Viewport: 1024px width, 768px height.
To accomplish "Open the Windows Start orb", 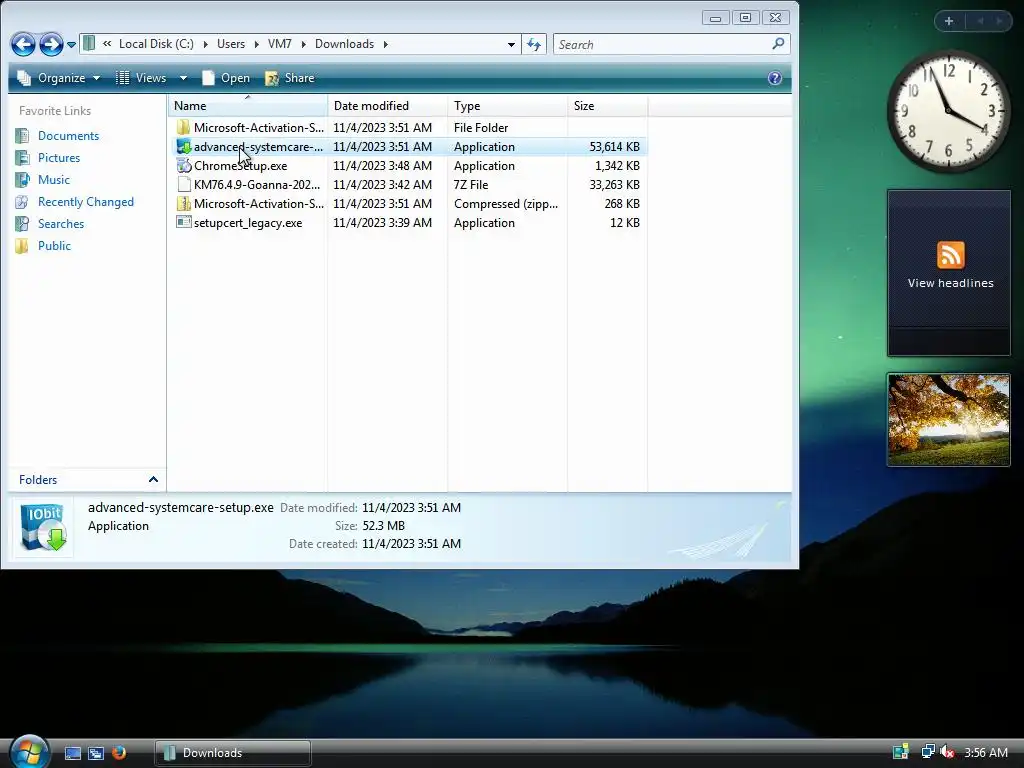I will [x=29, y=752].
